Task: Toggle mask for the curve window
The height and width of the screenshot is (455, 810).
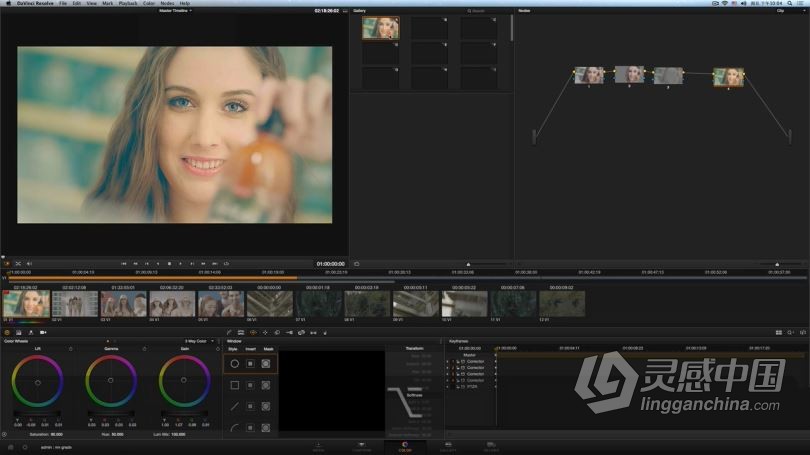Action: 266,428
